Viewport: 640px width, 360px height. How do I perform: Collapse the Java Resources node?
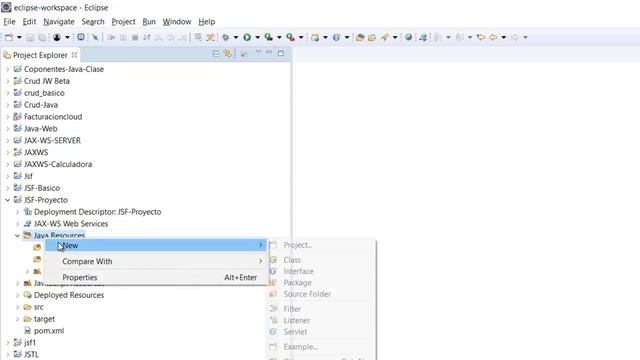pos(17,236)
